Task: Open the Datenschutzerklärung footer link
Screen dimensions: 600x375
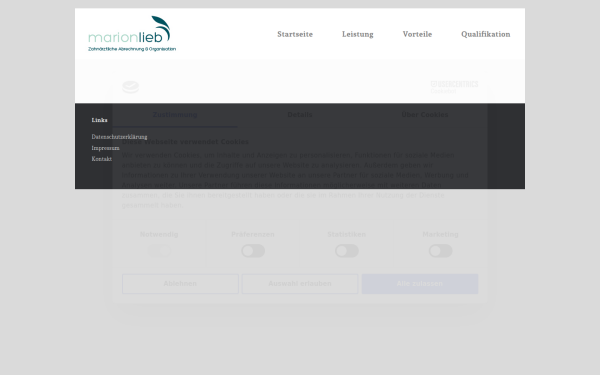Action: (x=119, y=137)
